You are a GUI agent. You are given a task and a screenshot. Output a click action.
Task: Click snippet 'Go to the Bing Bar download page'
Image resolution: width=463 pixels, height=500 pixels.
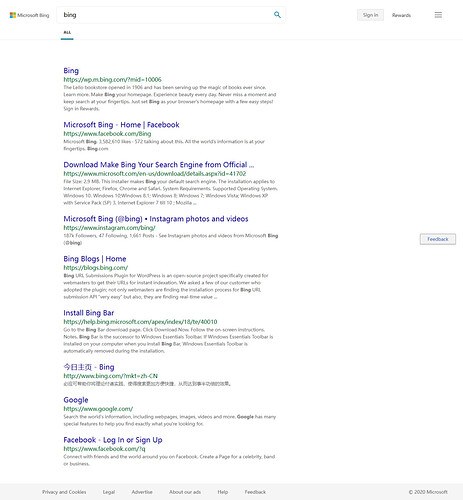click(168, 340)
